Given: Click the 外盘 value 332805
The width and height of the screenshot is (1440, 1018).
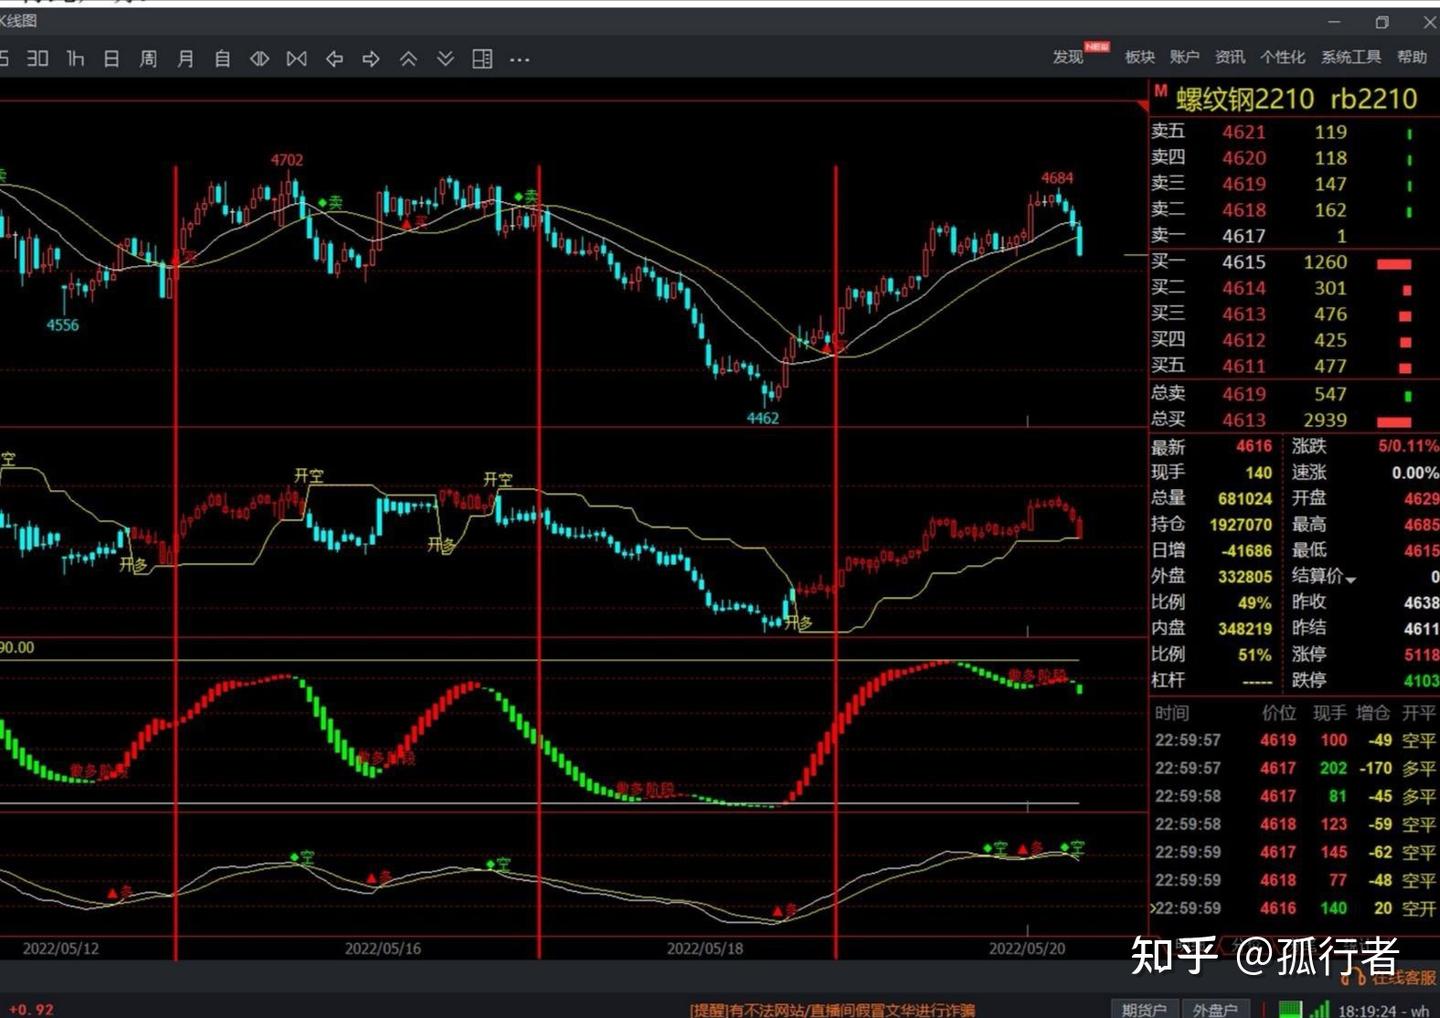Looking at the screenshot, I should pyautogui.click(x=1245, y=576).
